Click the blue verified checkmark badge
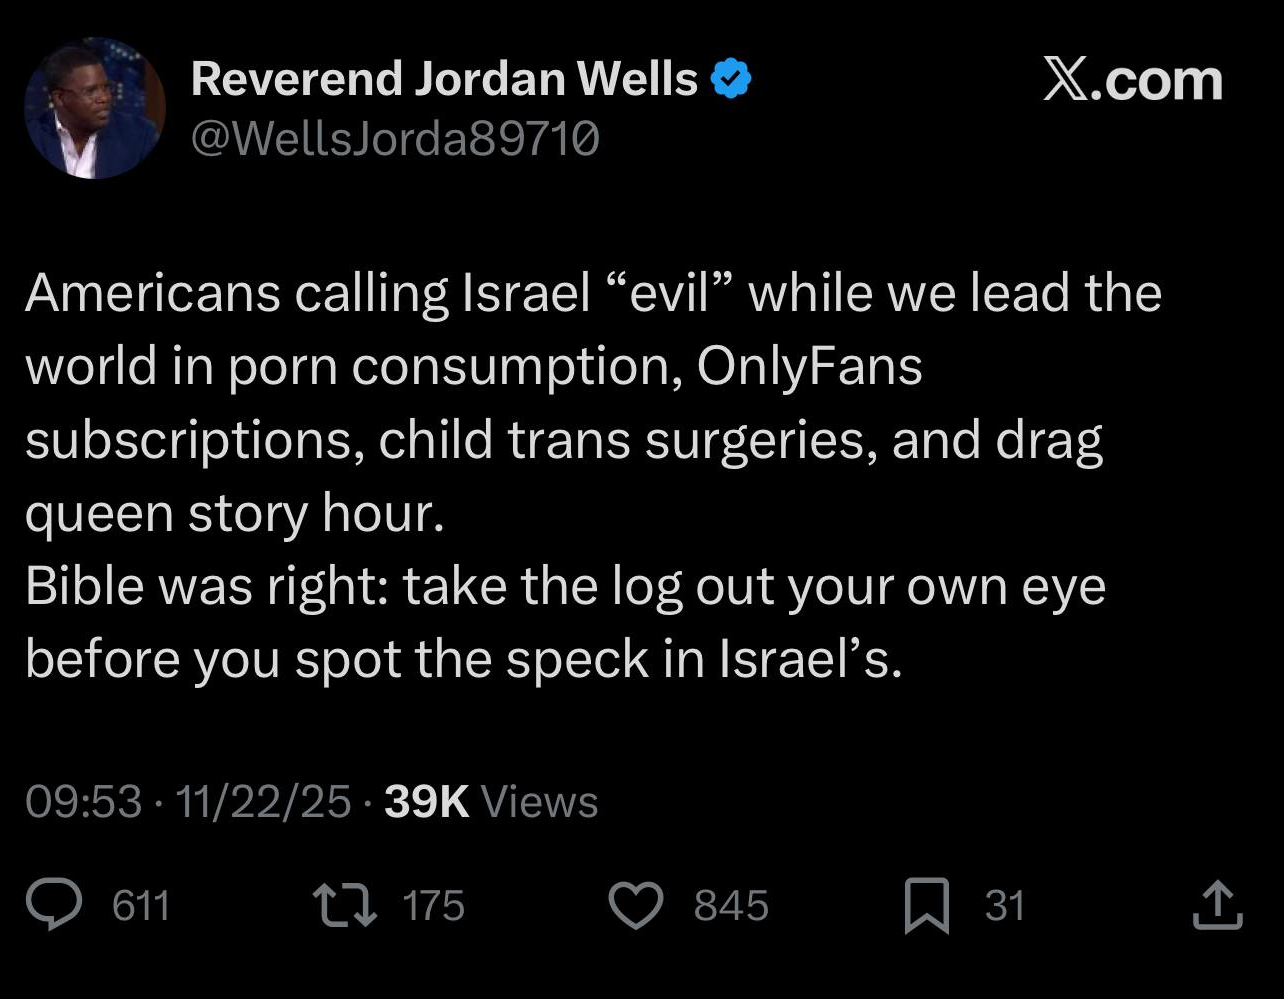Viewport: 1284px width, 999px height. click(x=732, y=80)
